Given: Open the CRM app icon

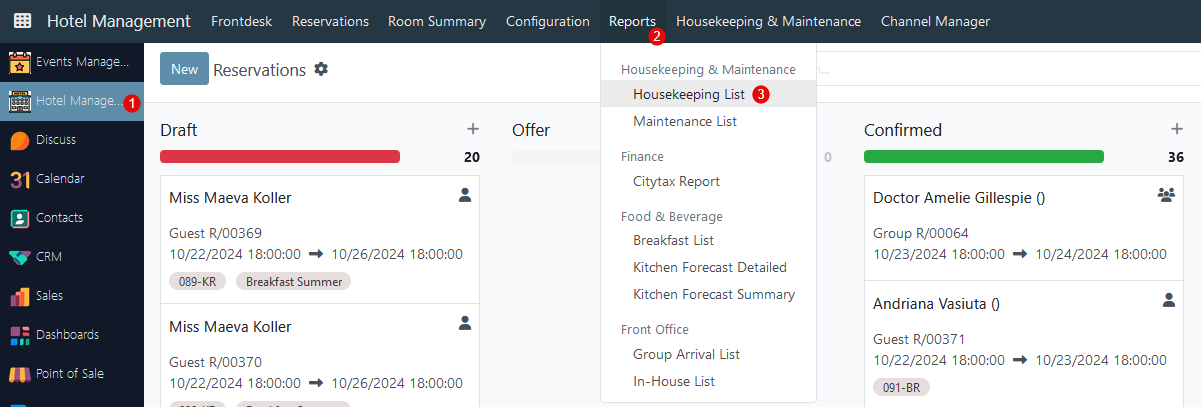Looking at the screenshot, I should pyautogui.click(x=20, y=257).
